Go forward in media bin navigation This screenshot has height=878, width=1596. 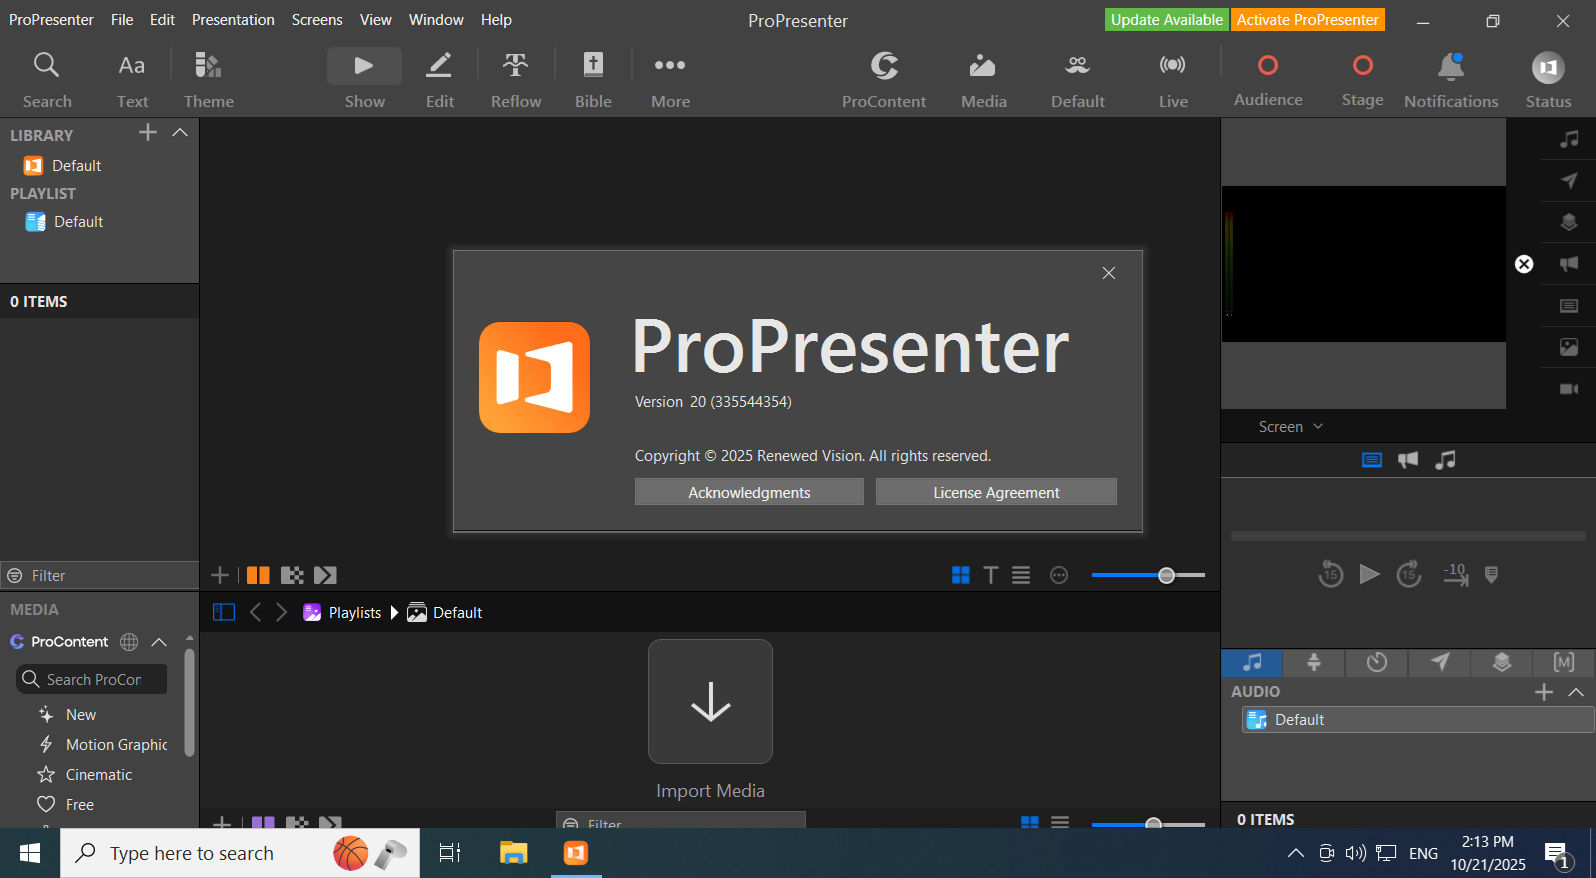click(x=281, y=612)
